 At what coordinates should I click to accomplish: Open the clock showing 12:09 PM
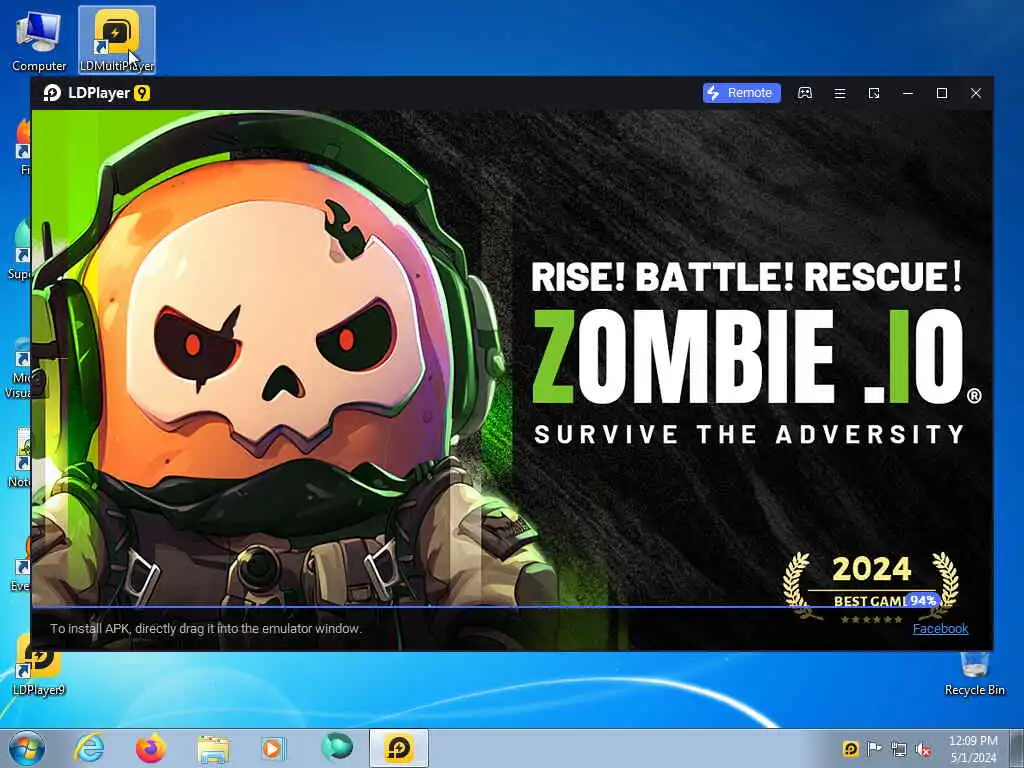pos(973,749)
